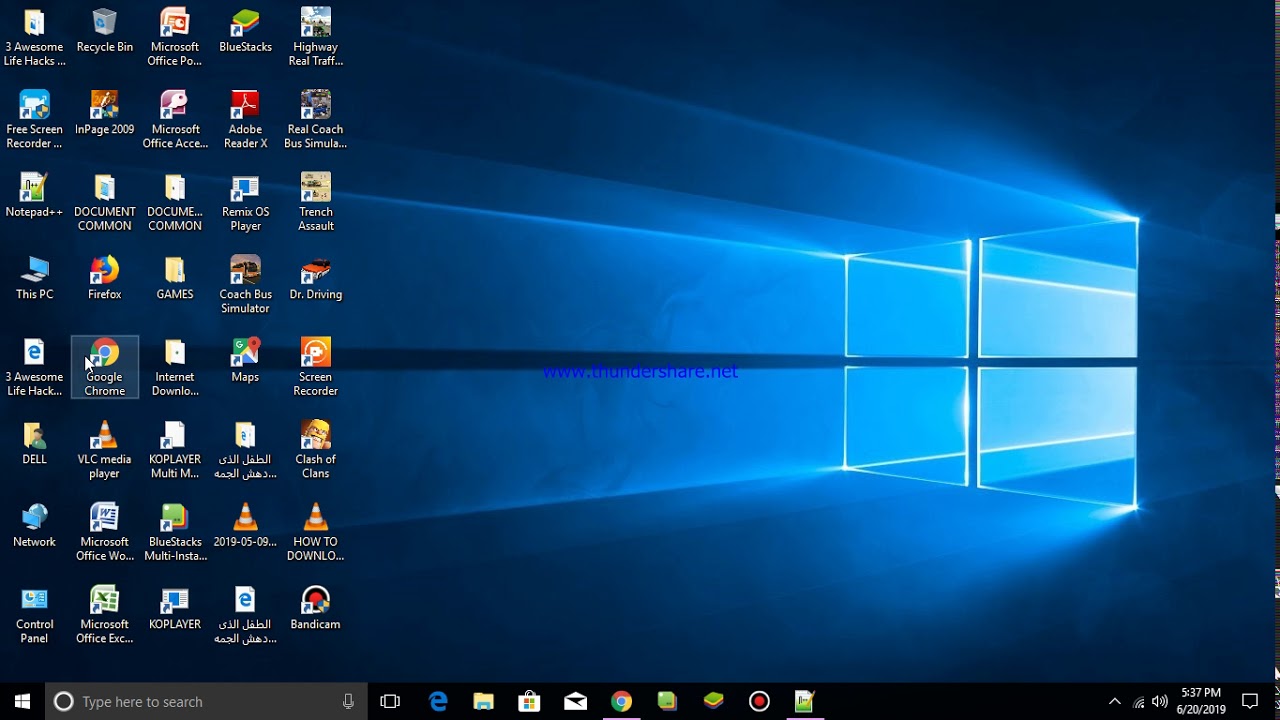Open the 2019-05-09 VLC video file
1280x720 pixels.
tap(245, 527)
